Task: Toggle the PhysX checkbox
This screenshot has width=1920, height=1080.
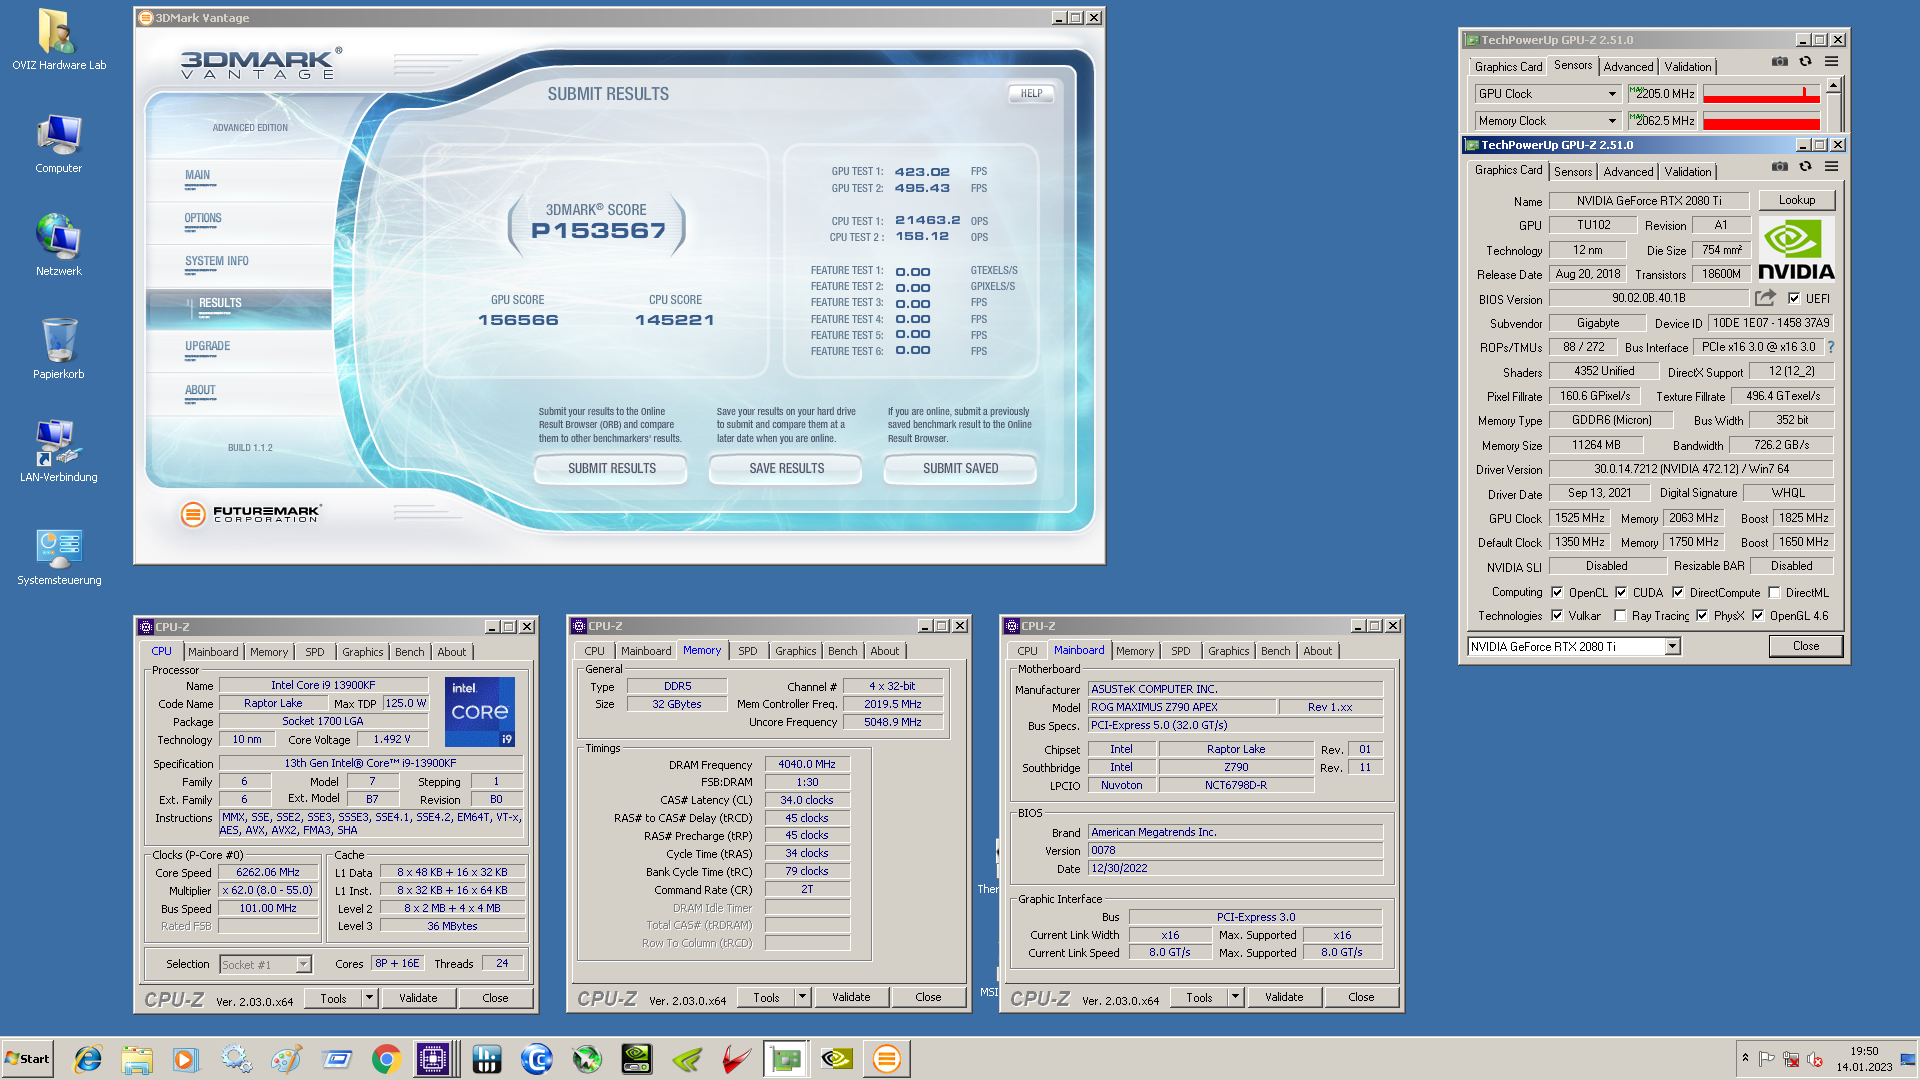Action: 1702,616
